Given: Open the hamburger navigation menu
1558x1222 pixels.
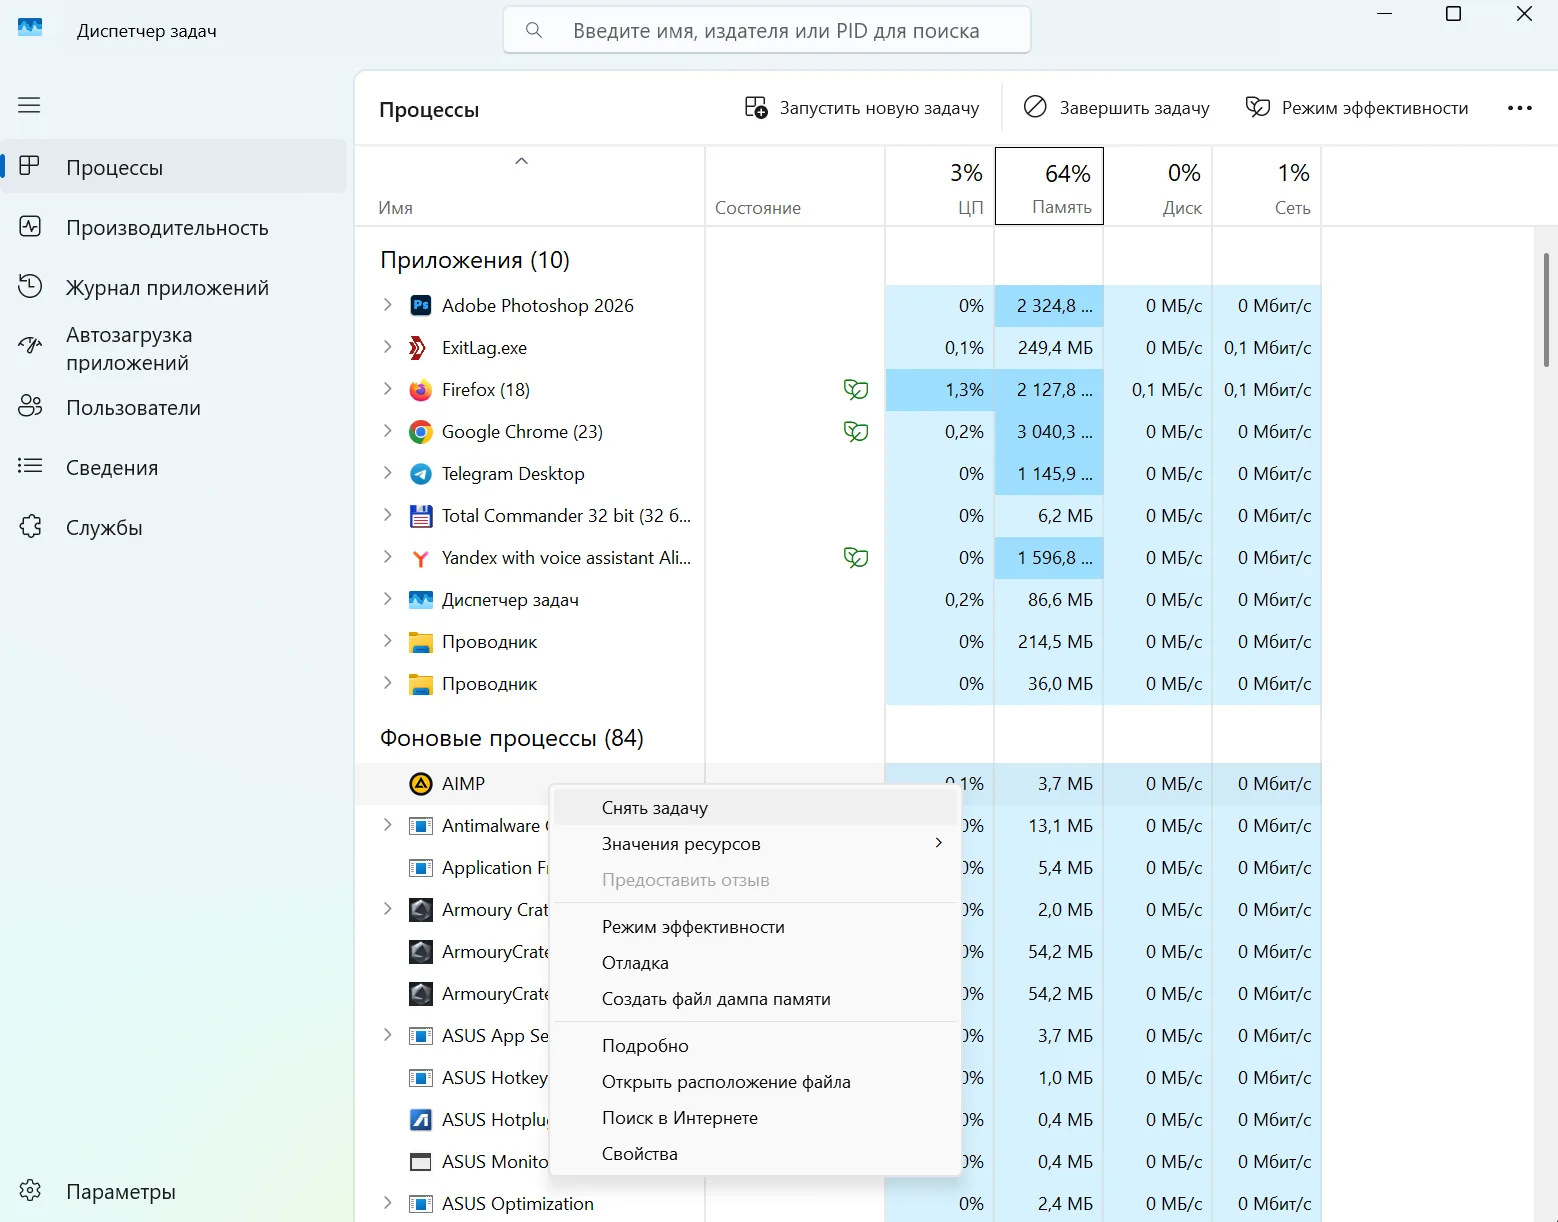Looking at the screenshot, I should (29, 105).
